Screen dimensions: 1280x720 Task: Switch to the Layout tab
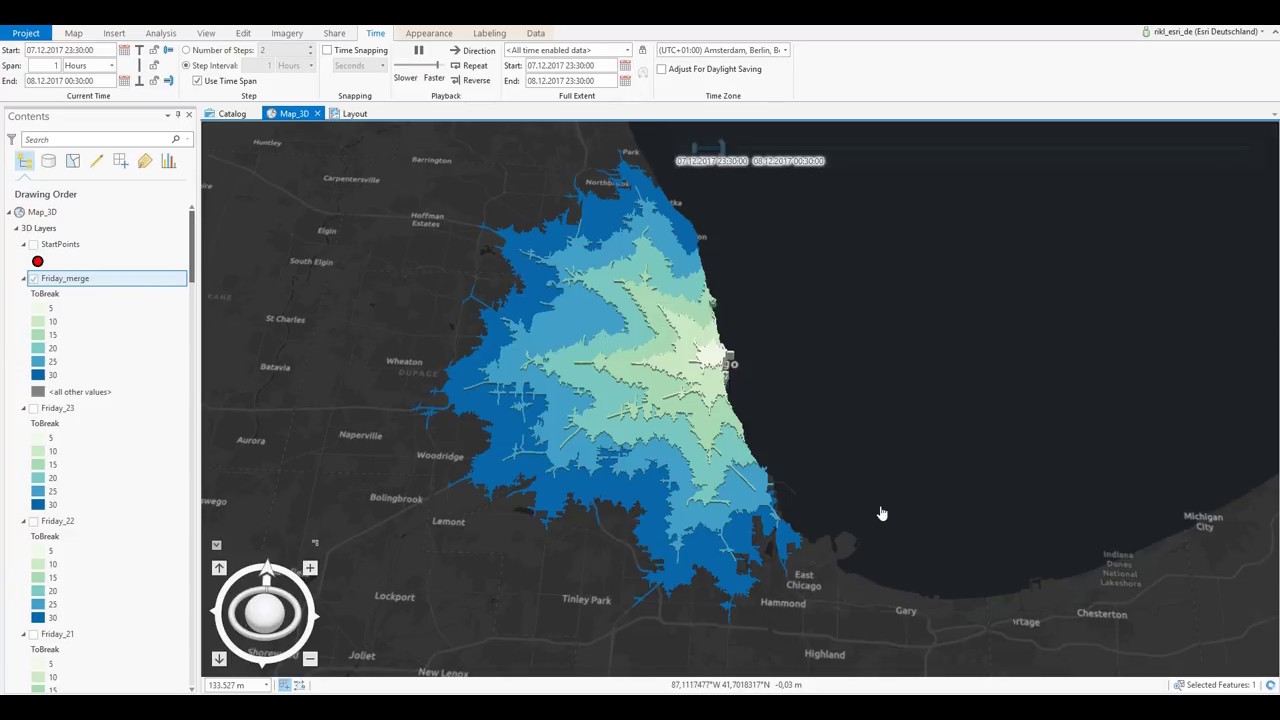click(x=354, y=113)
